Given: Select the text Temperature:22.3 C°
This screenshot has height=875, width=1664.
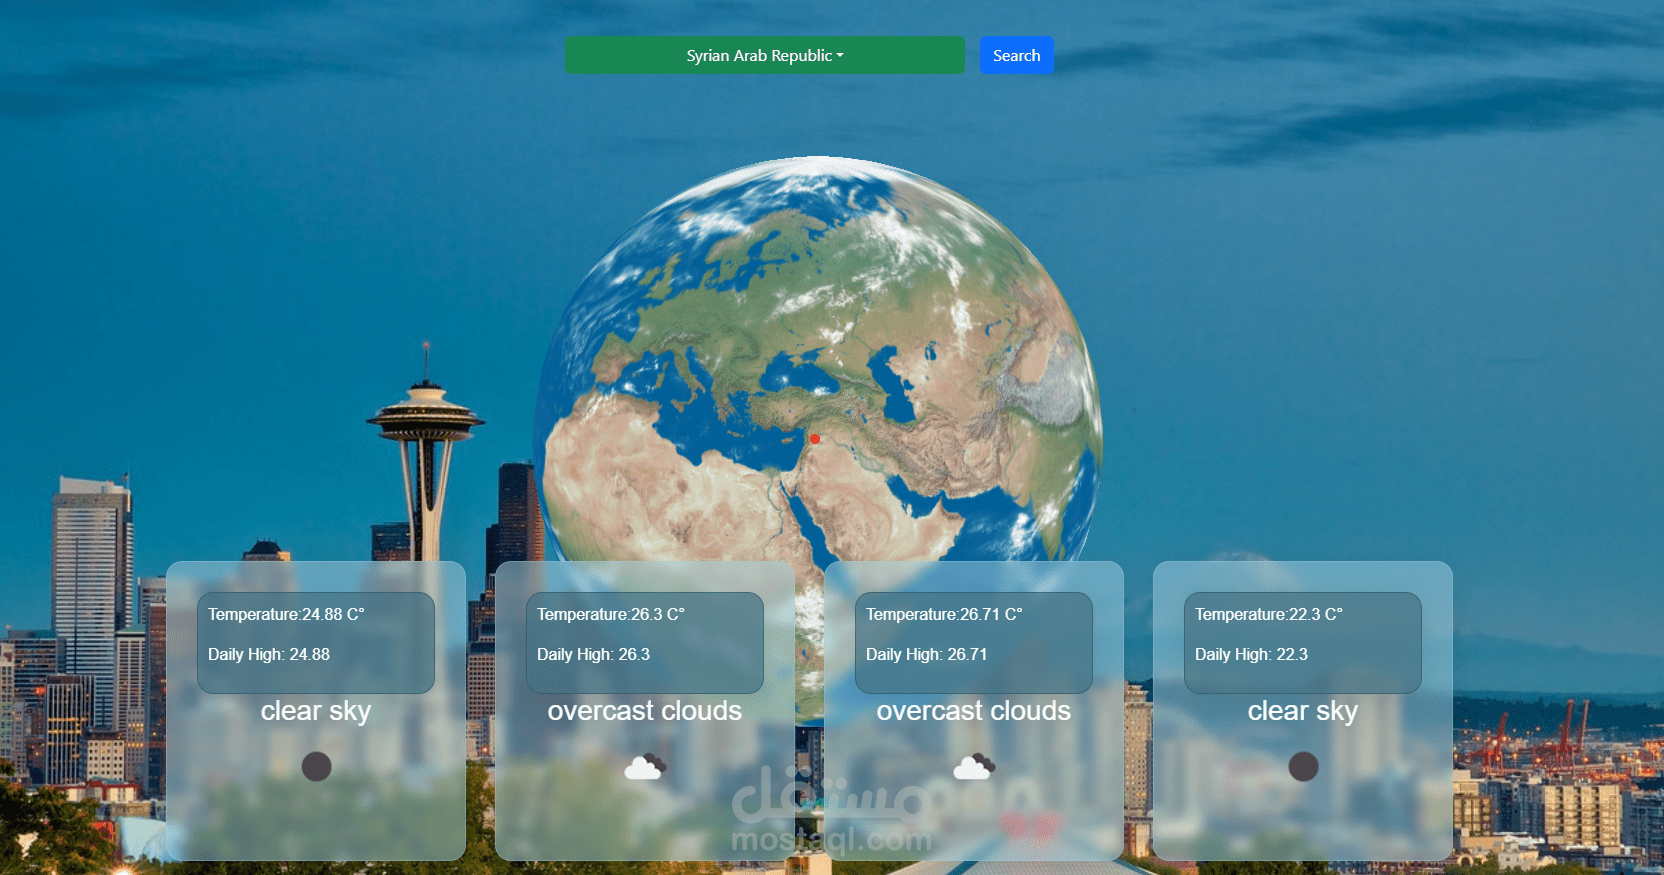Looking at the screenshot, I should tap(1269, 614).
